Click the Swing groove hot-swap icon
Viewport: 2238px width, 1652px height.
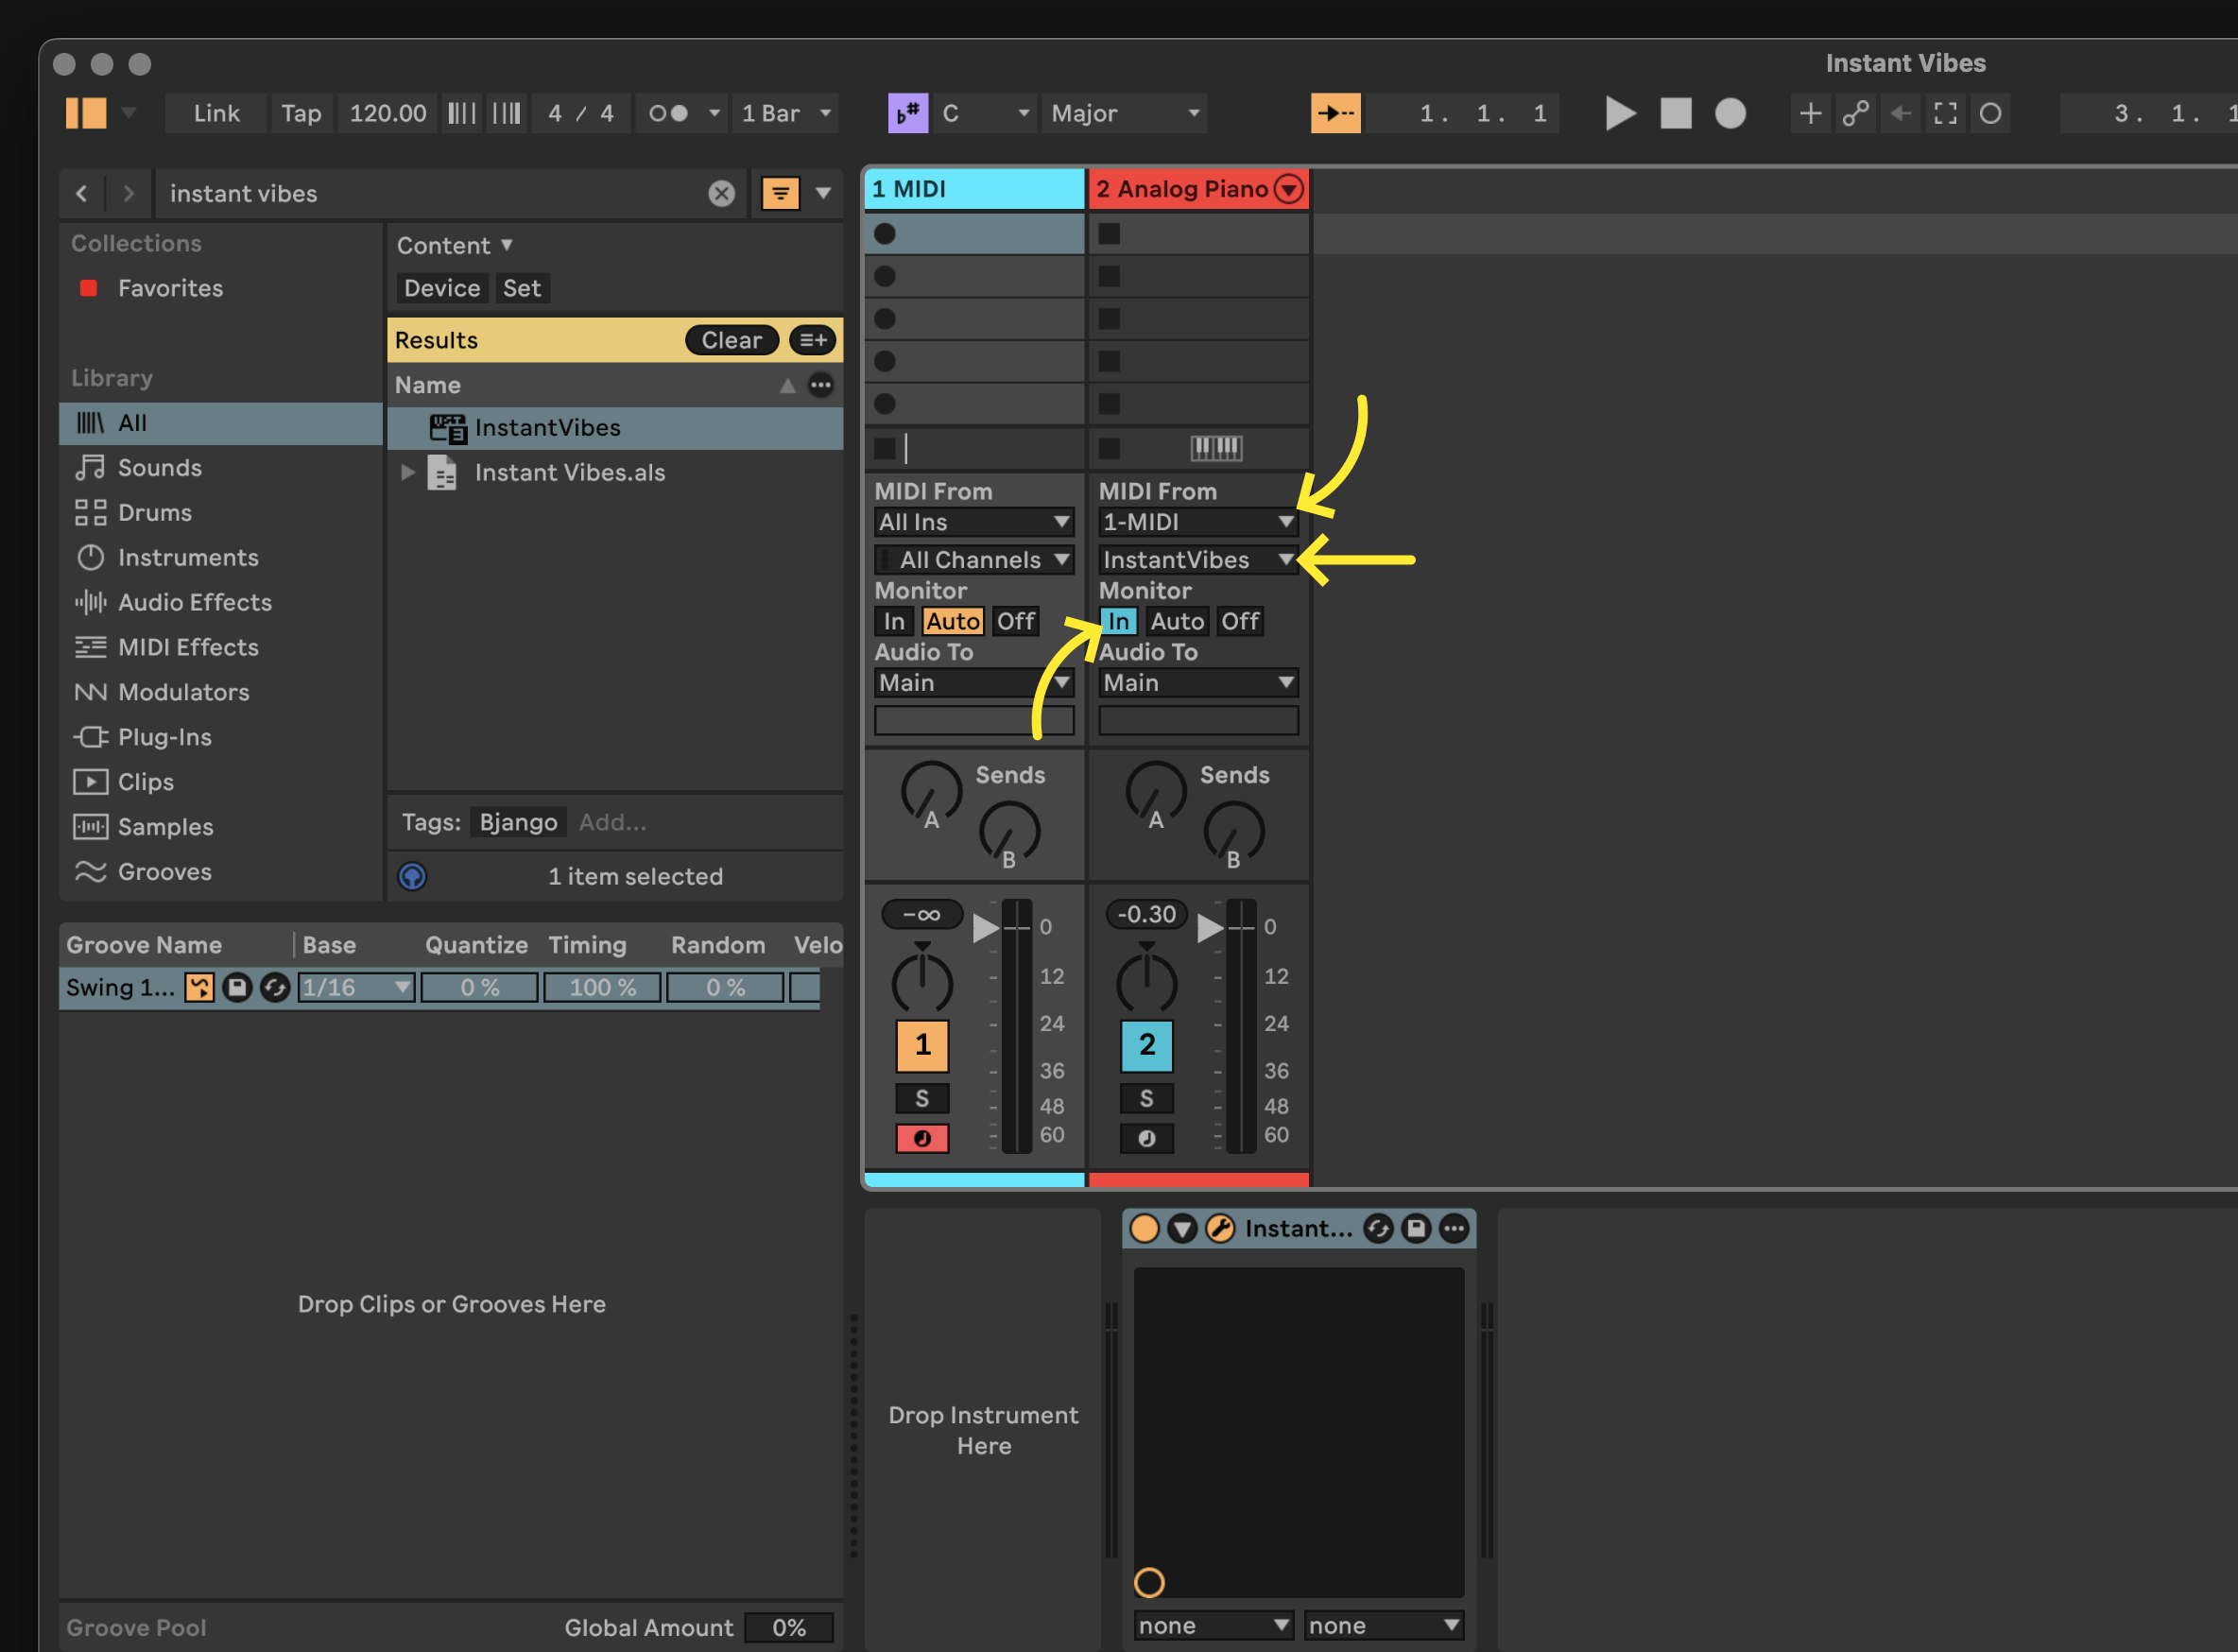coord(275,987)
